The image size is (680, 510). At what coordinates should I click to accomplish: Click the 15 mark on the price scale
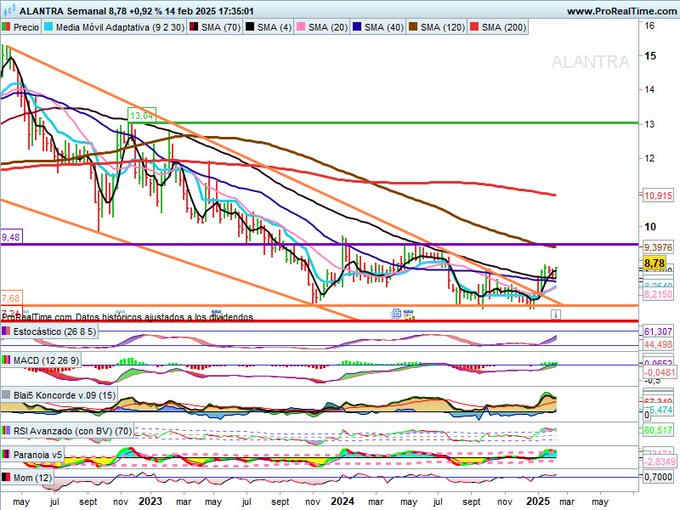[650, 56]
